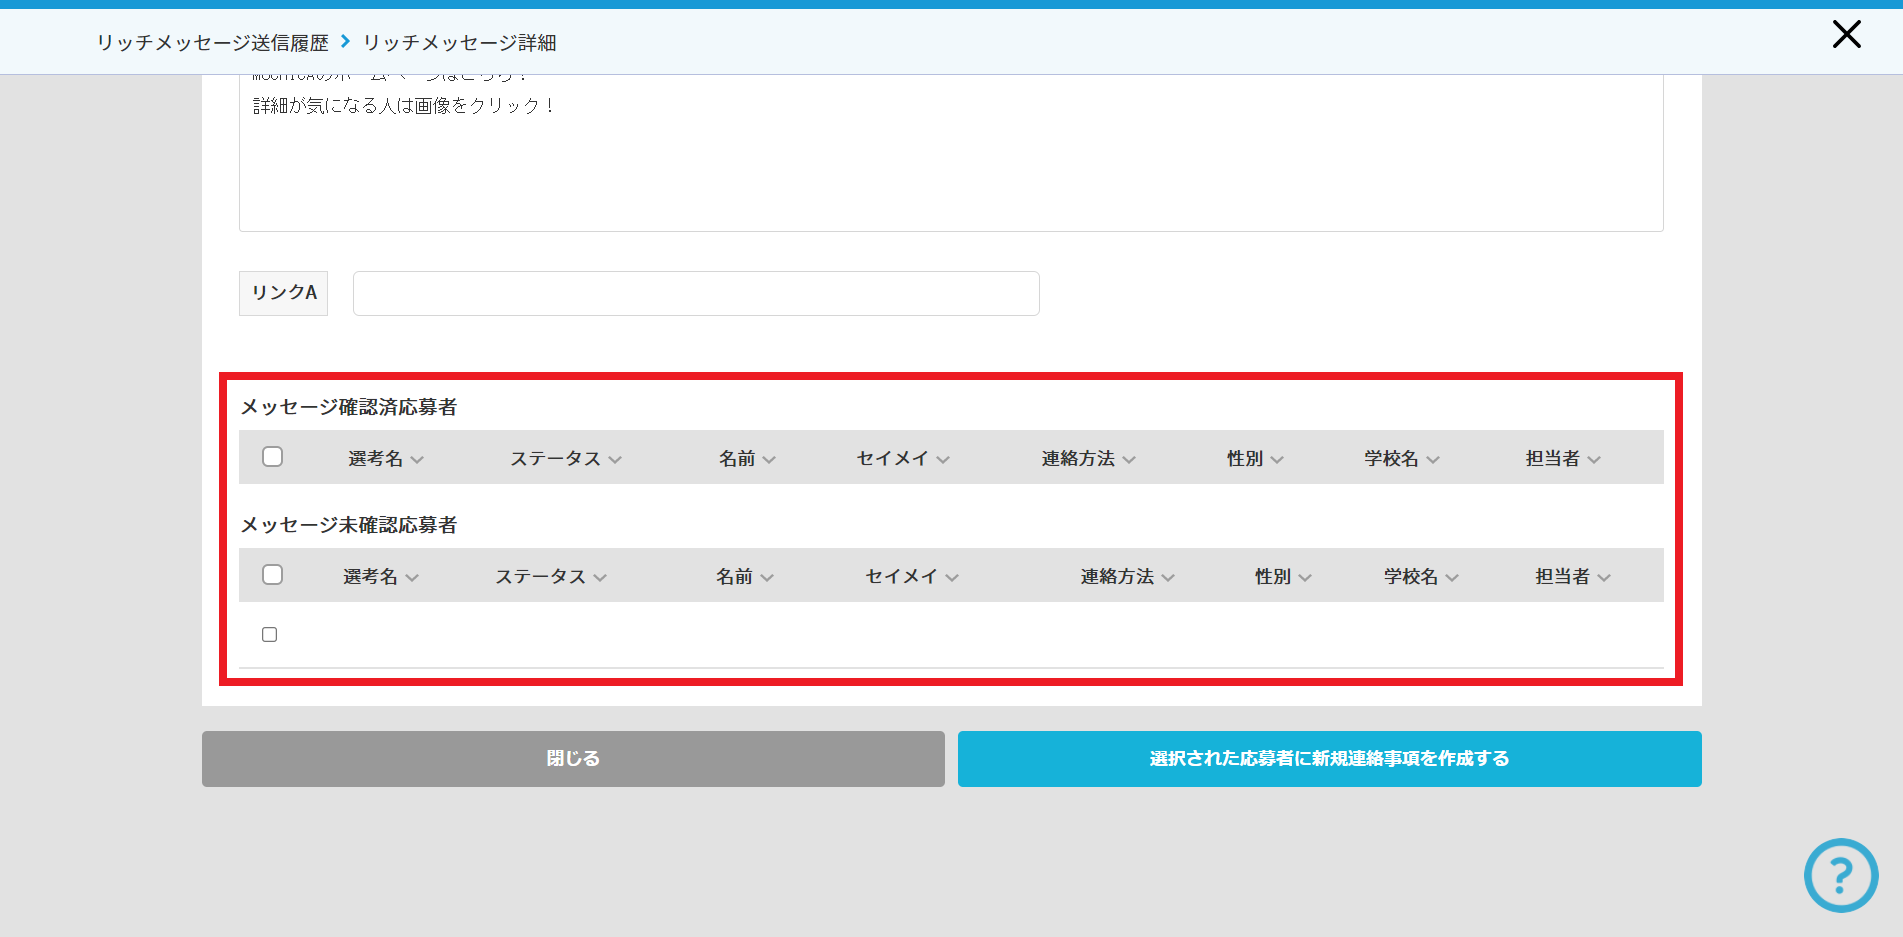Click 選択された応募者に新規連絡事項を作成する button
The height and width of the screenshot is (937, 1903).
click(1329, 759)
